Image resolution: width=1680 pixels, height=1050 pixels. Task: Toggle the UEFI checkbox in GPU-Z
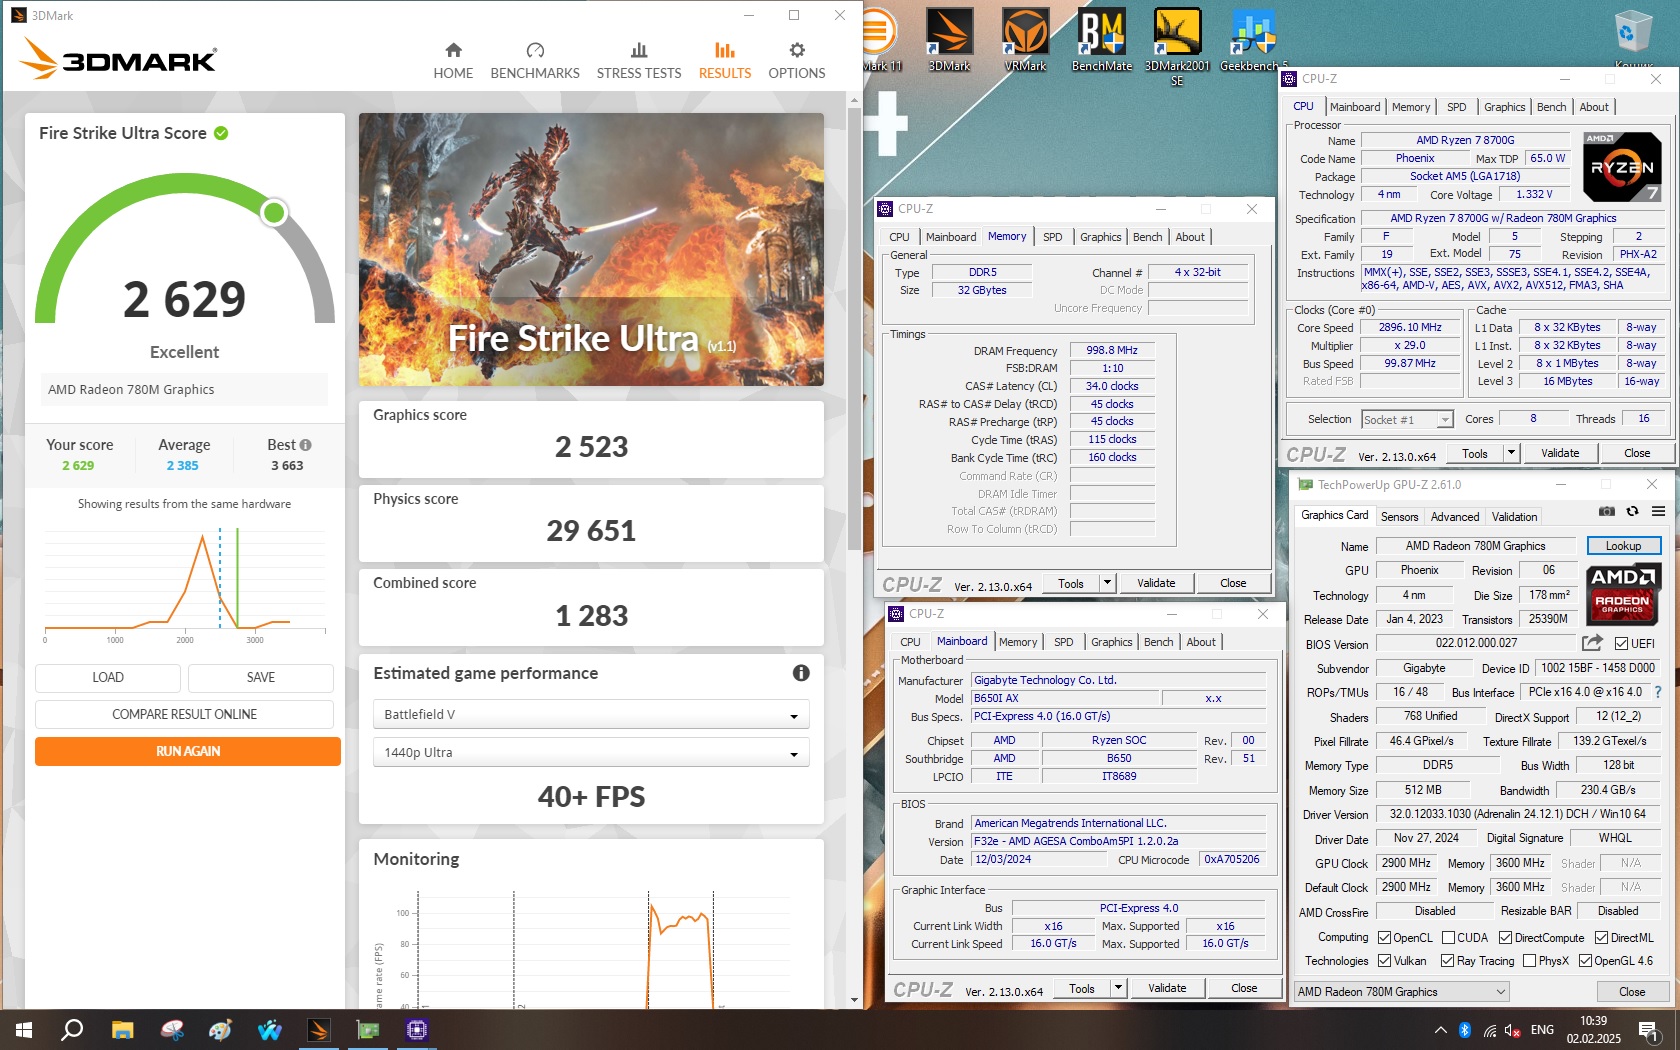tap(1622, 644)
